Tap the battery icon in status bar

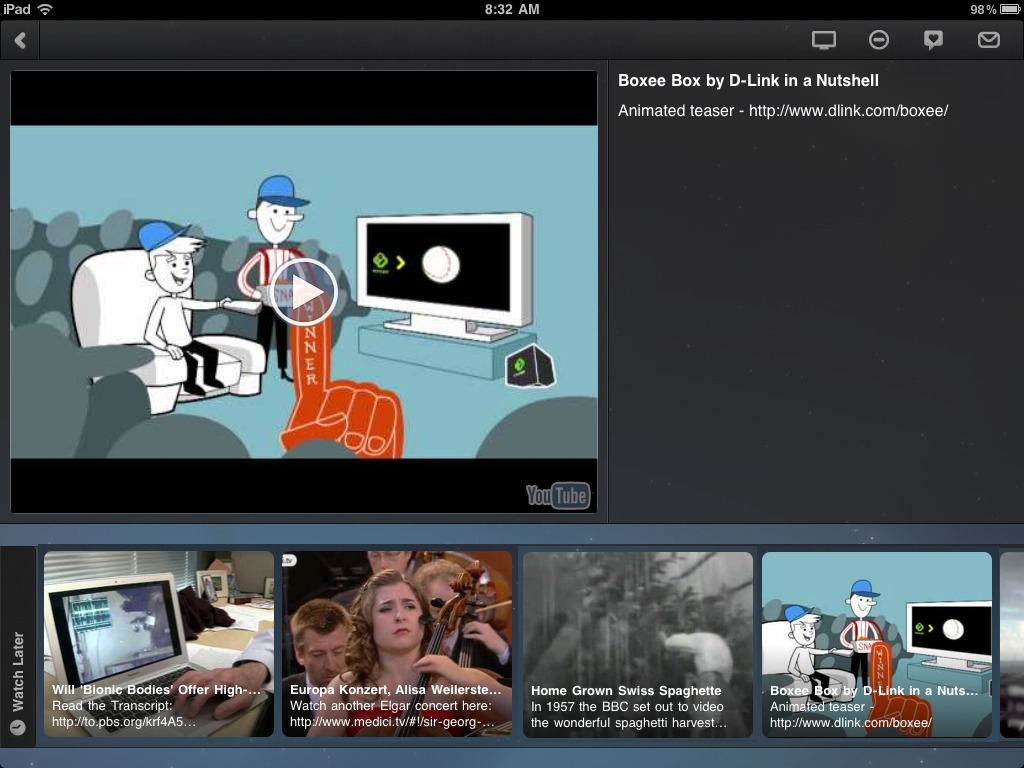click(1010, 9)
